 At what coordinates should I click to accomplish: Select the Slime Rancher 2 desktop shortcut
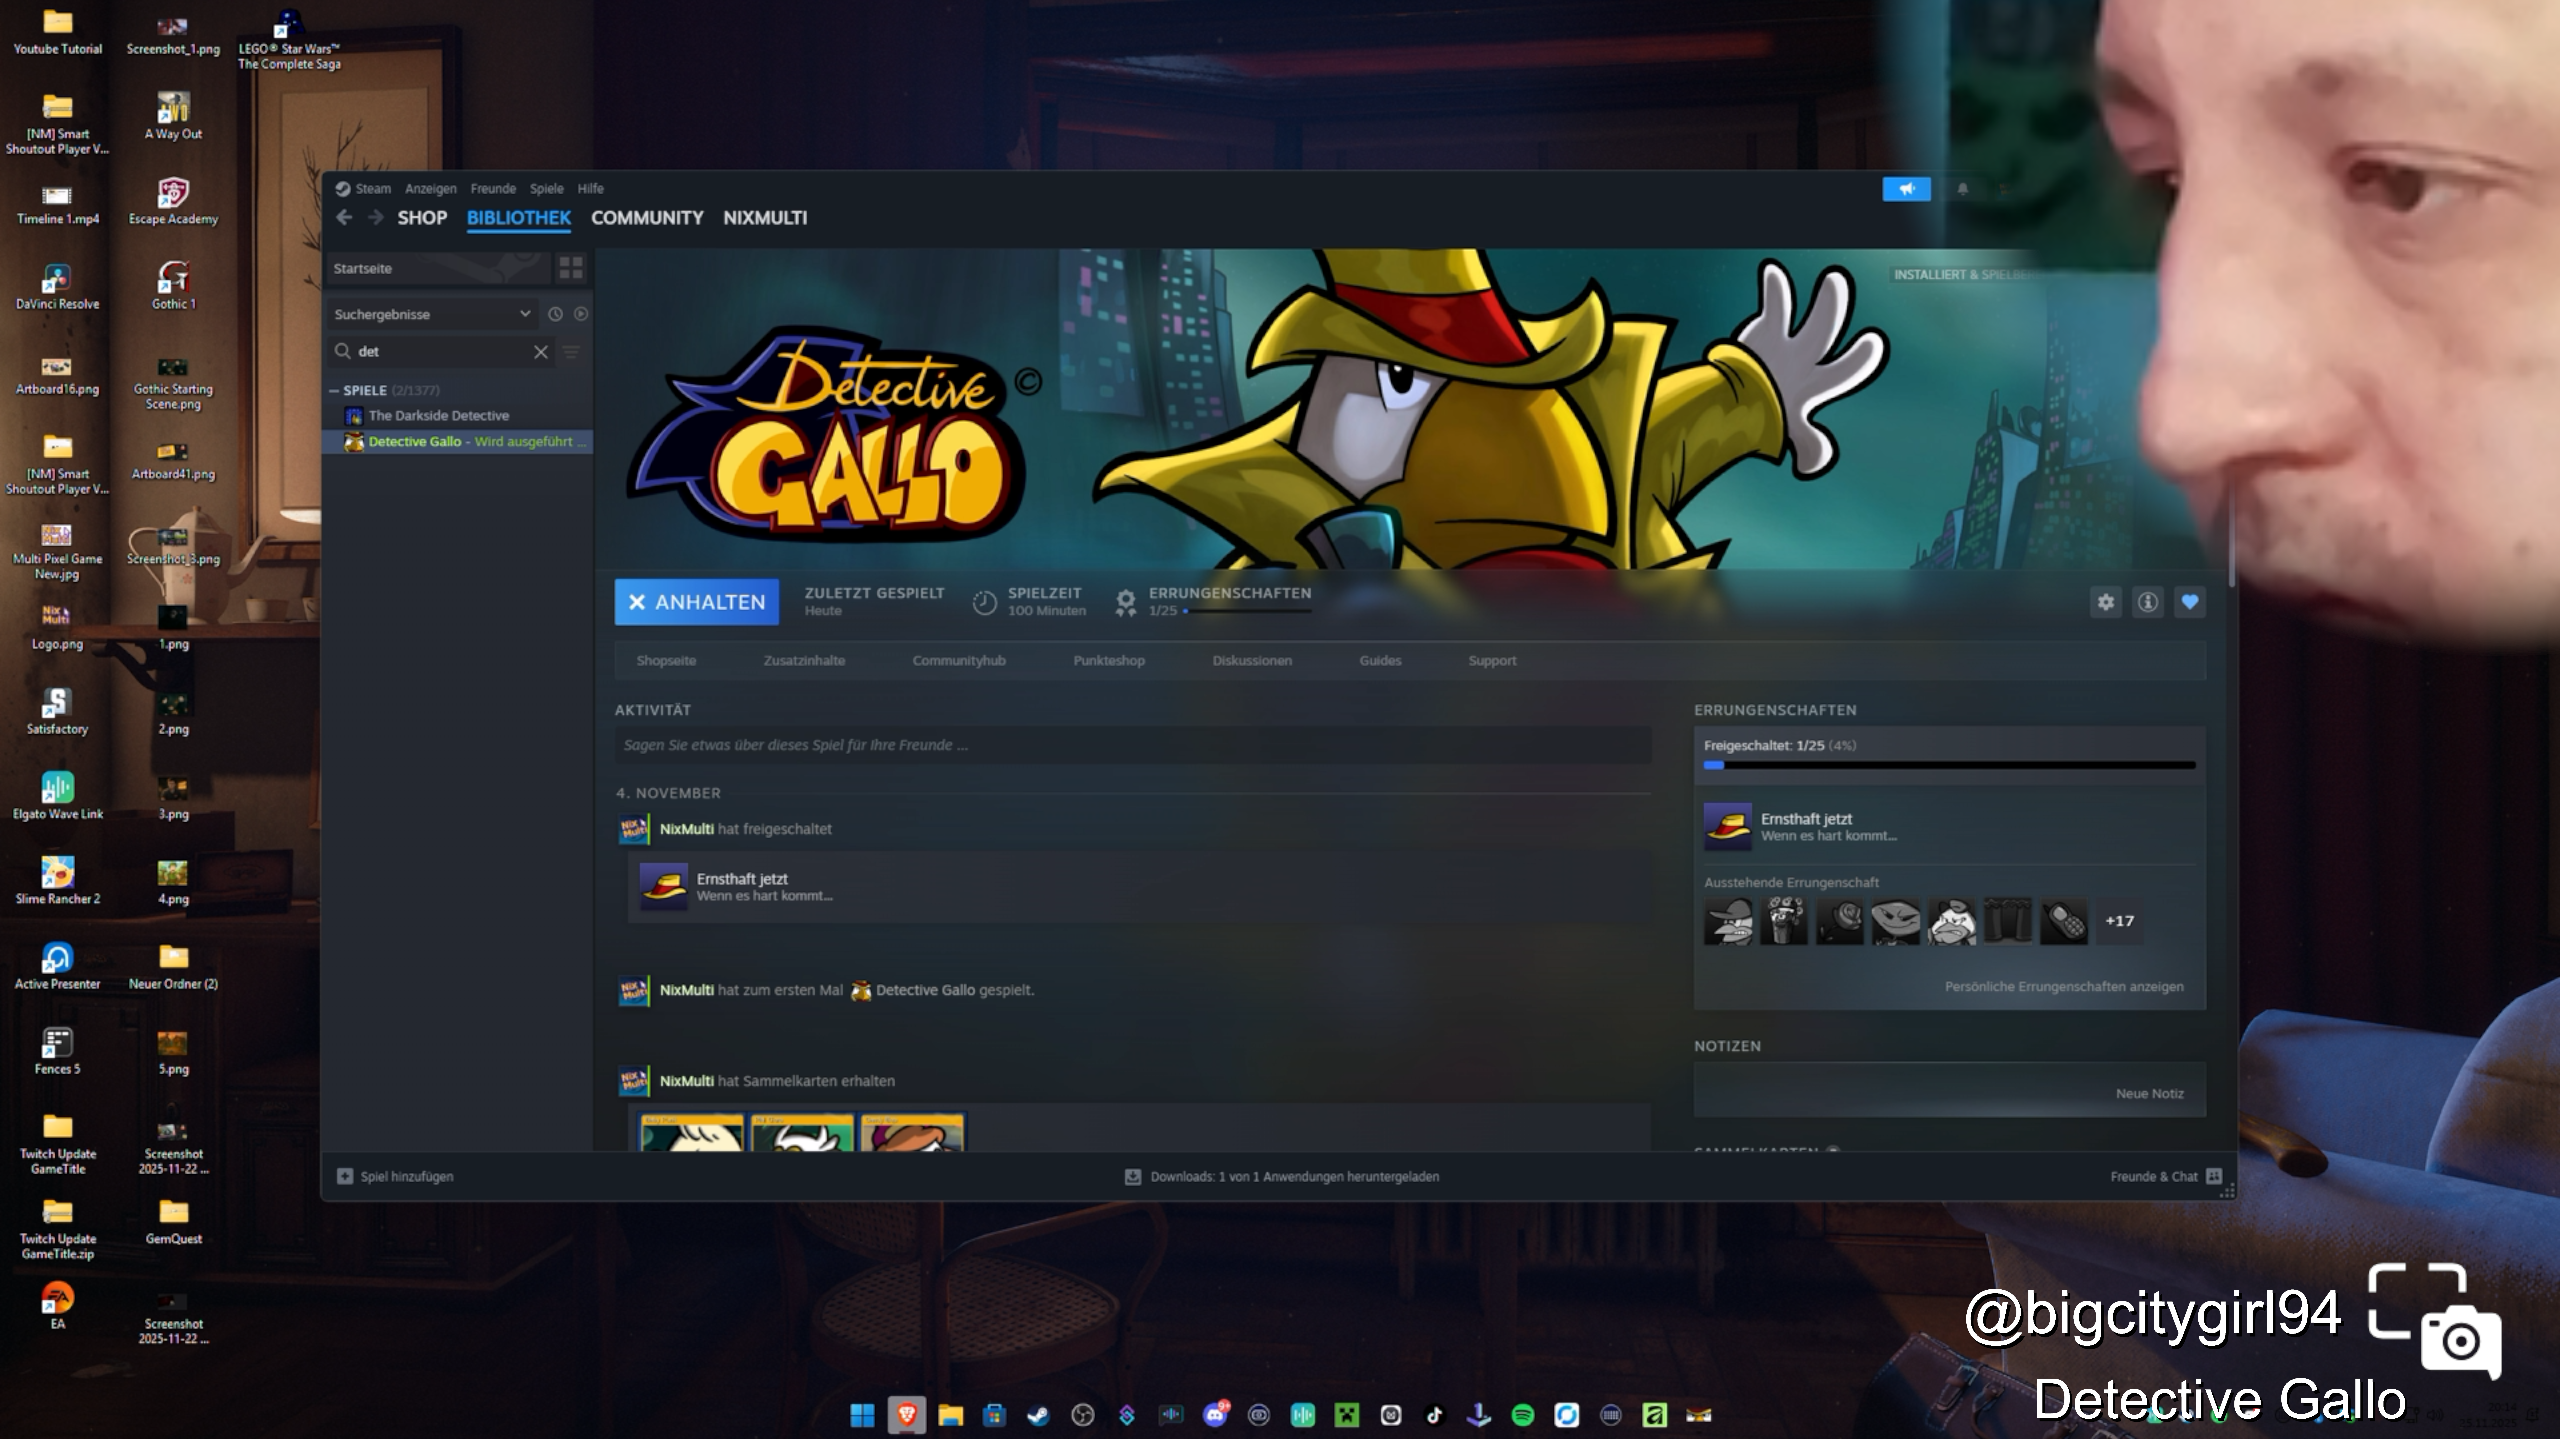57,881
